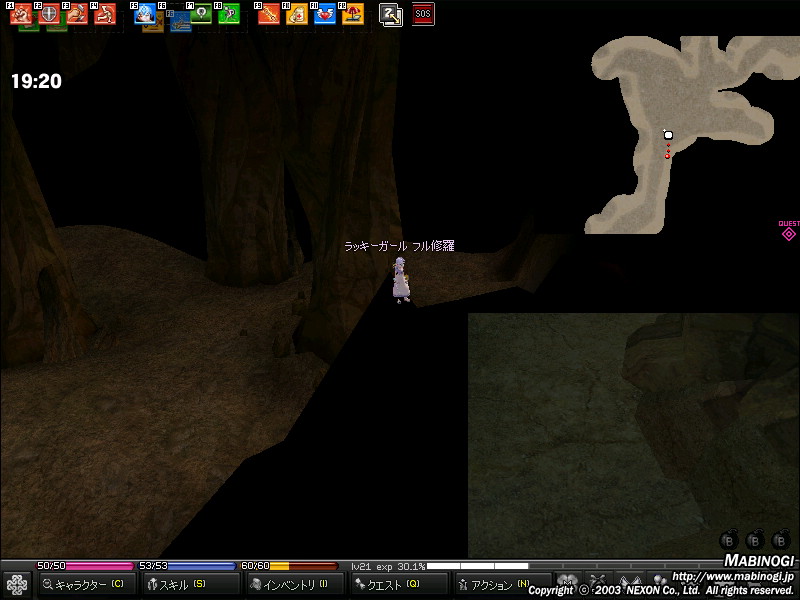Screen dimensions: 800x600
Task: Use the F4 skill slot icon
Action: [x=105, y=14]
